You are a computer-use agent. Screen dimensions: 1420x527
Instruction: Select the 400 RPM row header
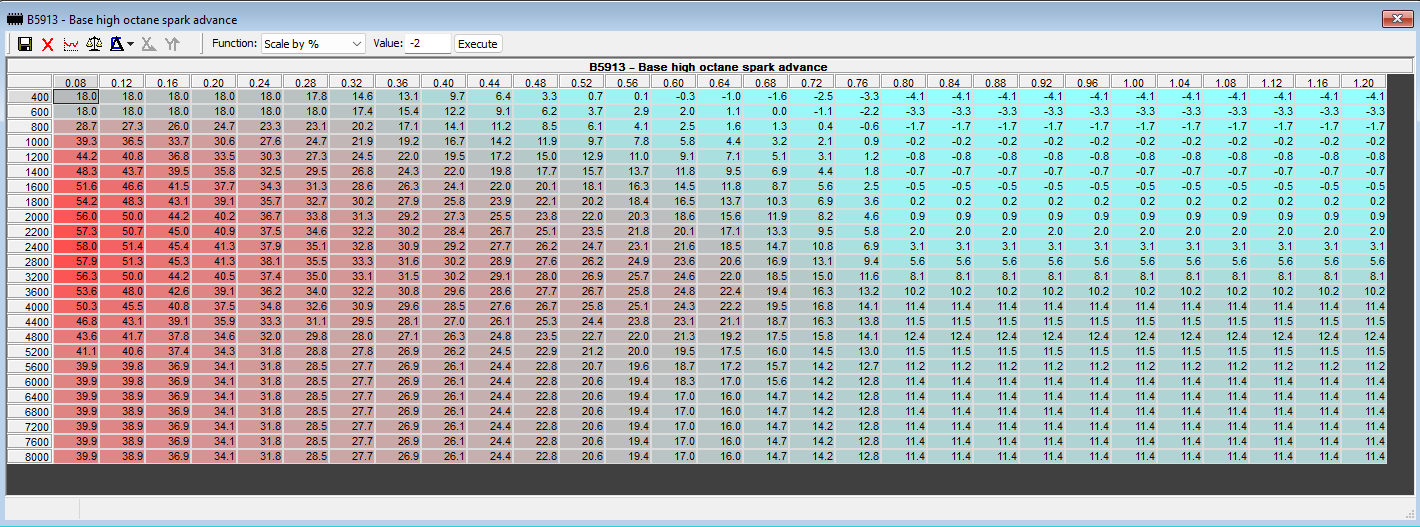[x=30, y=96]
